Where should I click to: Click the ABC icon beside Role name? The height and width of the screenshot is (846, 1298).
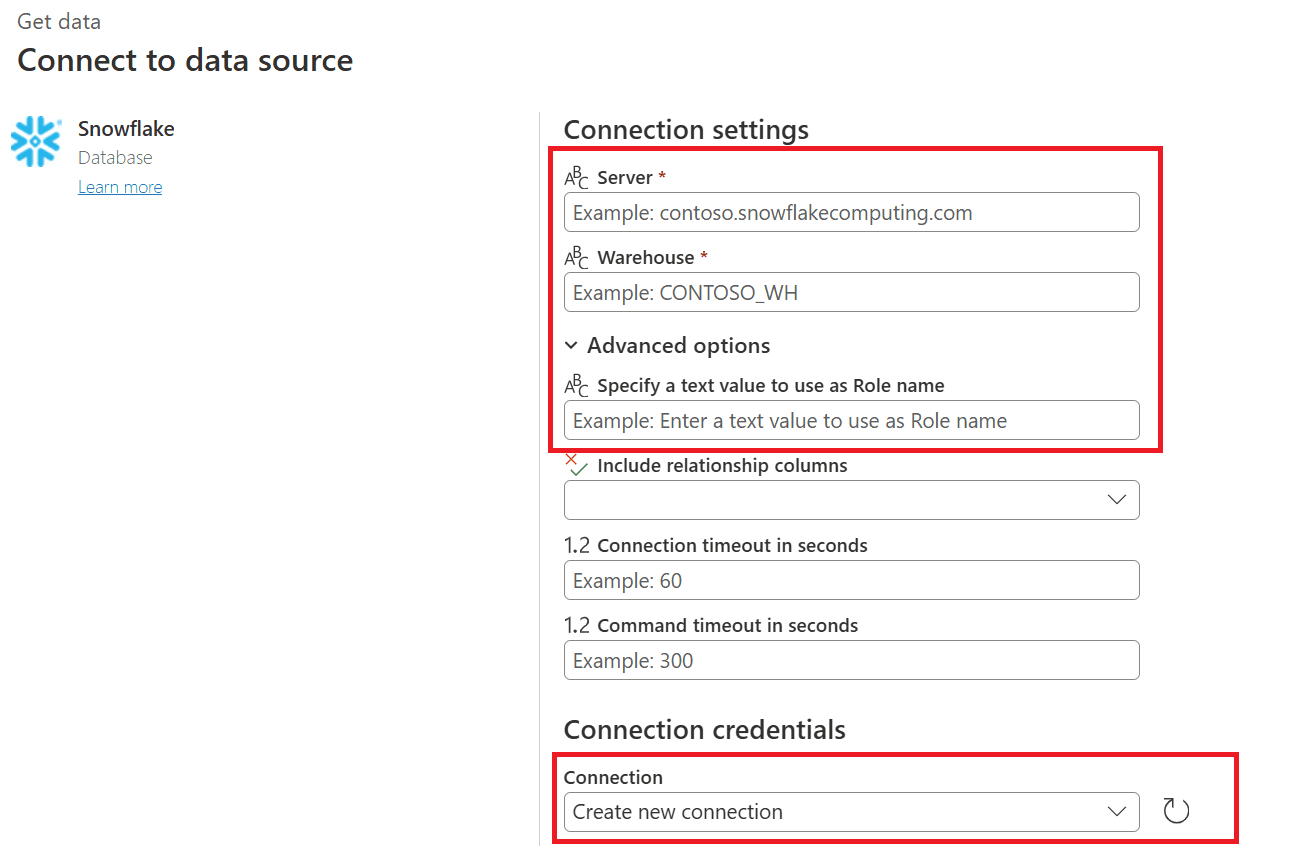pyautogui.click(x=577, y=386)
